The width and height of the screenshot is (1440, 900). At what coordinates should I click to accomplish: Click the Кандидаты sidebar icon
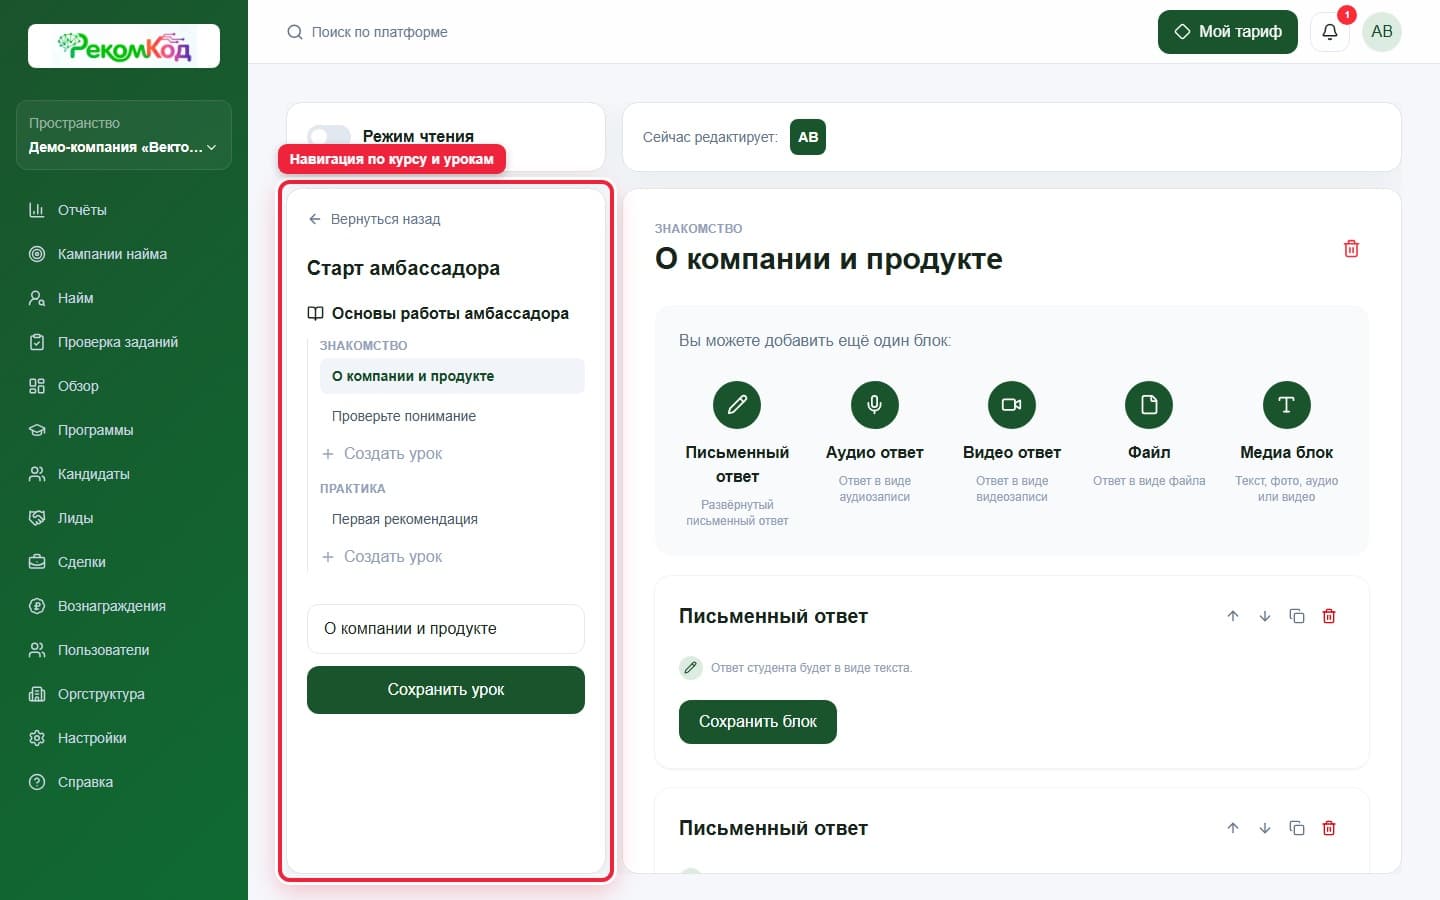coord(37,474)
